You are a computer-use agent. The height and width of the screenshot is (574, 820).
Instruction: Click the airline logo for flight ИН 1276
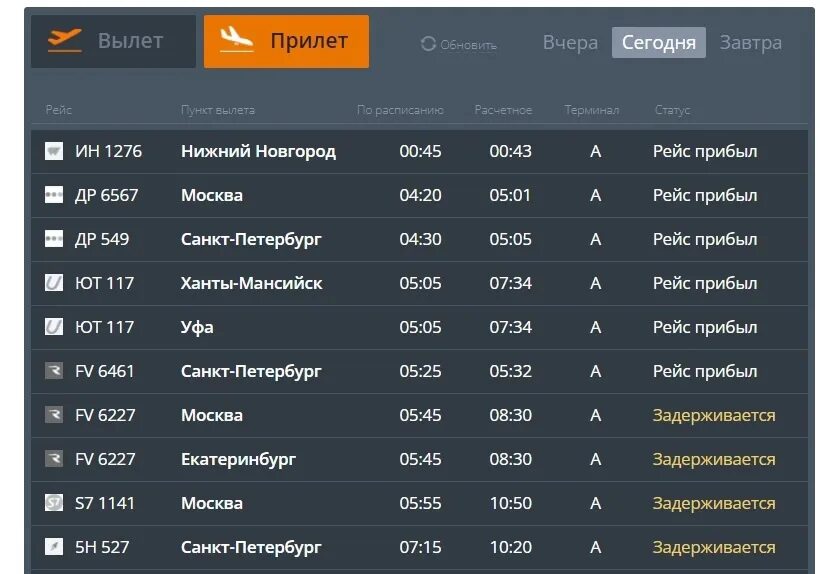coord(54,152)
